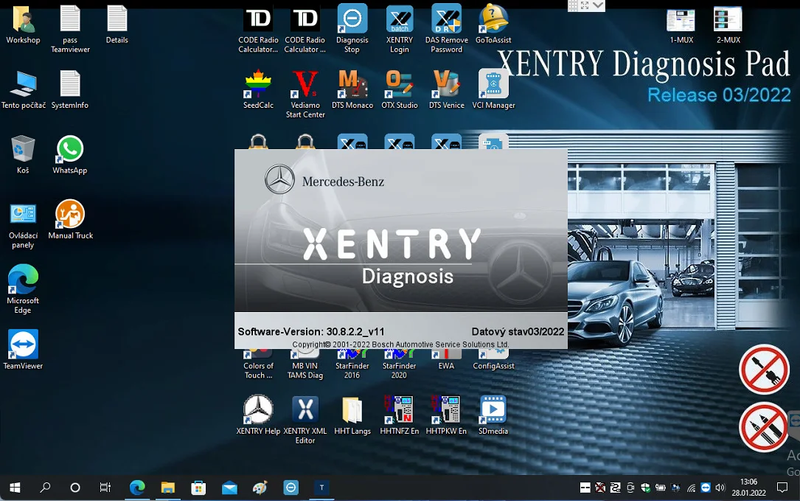Select the 1-MUX desktop icon
800x501 pixels.
pyautogui.click(x=681, y=25)
